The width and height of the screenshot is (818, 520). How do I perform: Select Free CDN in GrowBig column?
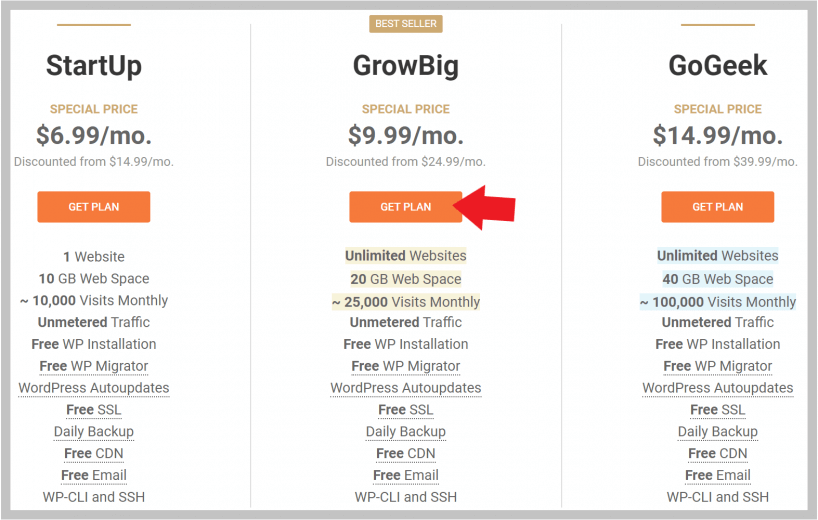tap(406, 454)
